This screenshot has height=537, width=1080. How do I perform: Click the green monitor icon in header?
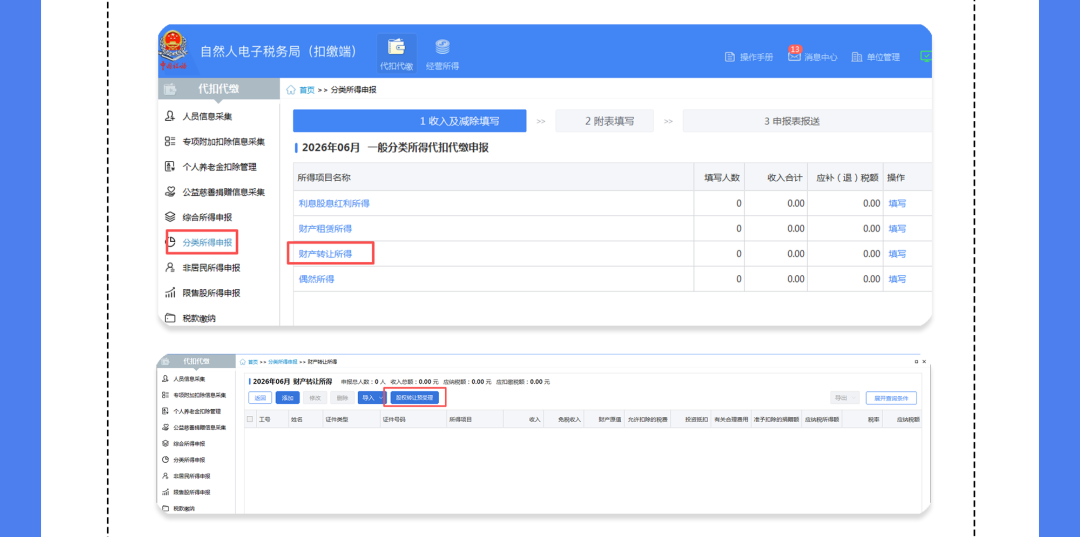pos(926,56)
